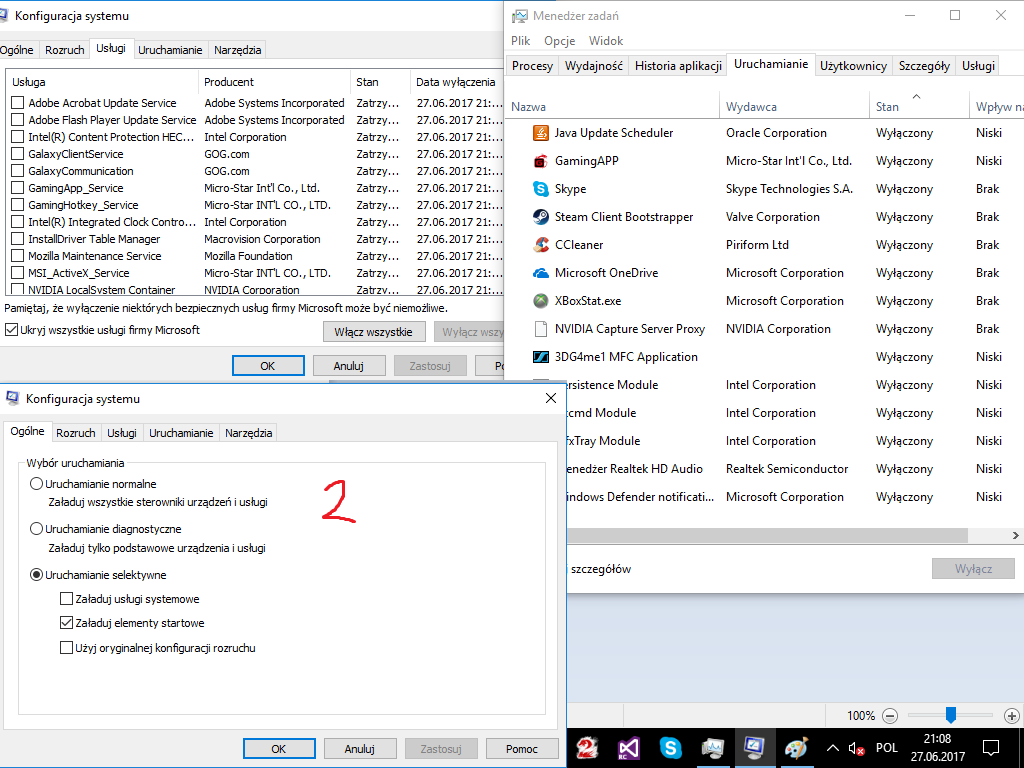Click the zoom slider handle next to 100%
This screenshot has height=768, width=1024.
click(951, 715)
